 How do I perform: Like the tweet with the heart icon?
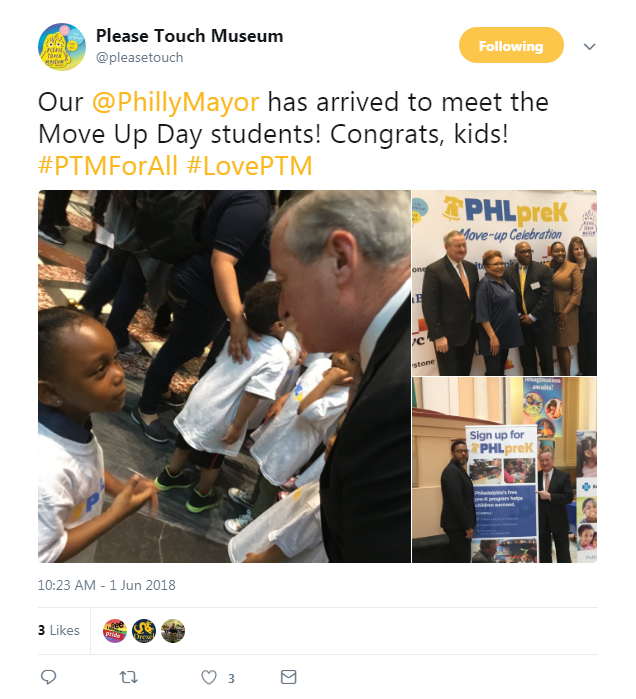point(209,677)
